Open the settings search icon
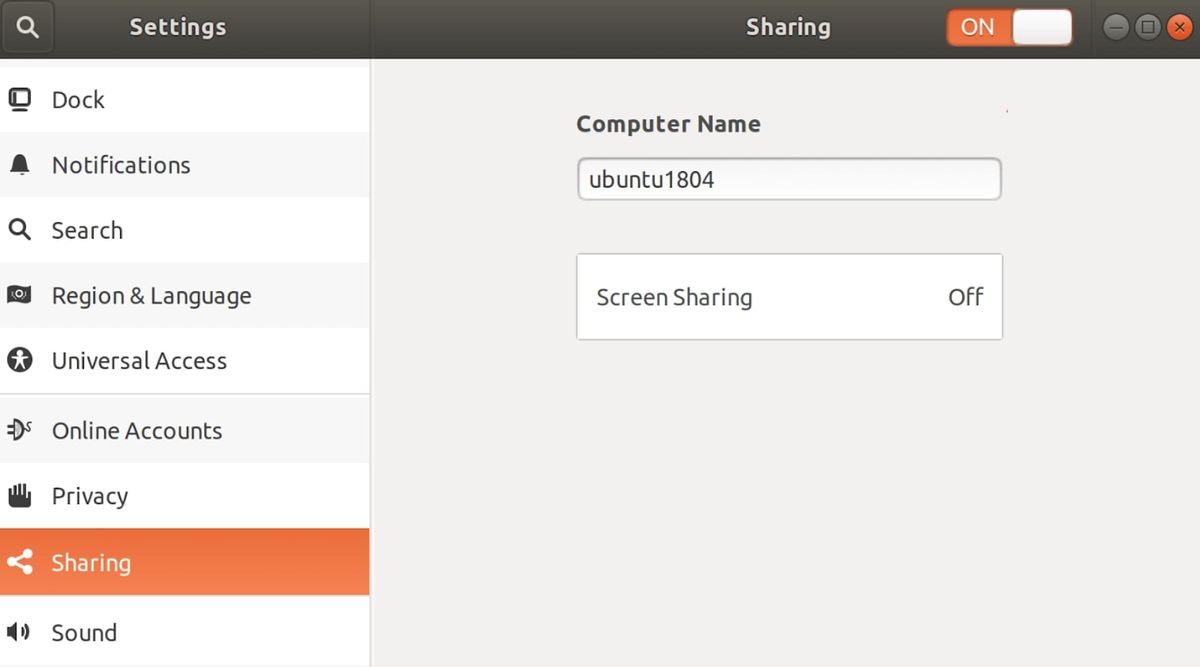 [27, 27]
